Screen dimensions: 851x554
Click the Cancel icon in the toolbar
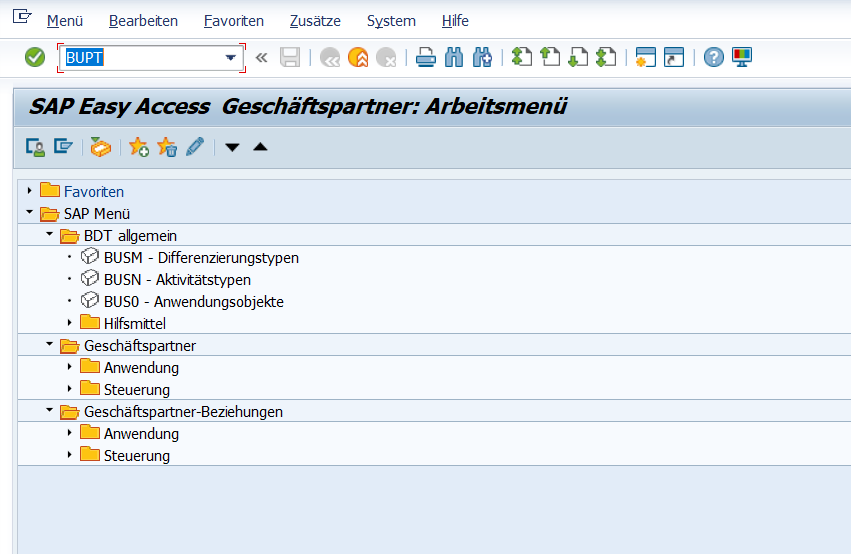(x=386, y=58)
